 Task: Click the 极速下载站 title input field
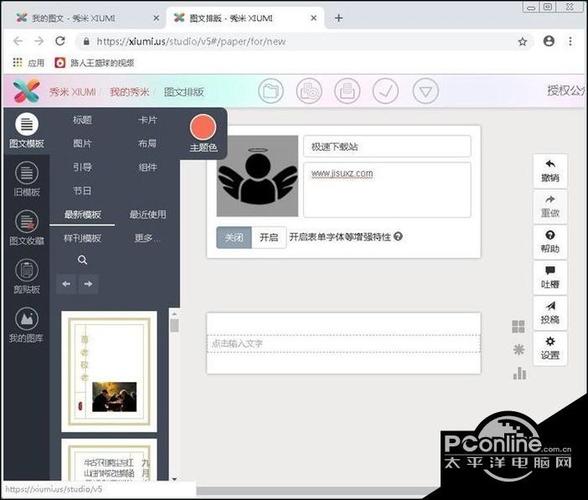point(387,146)
